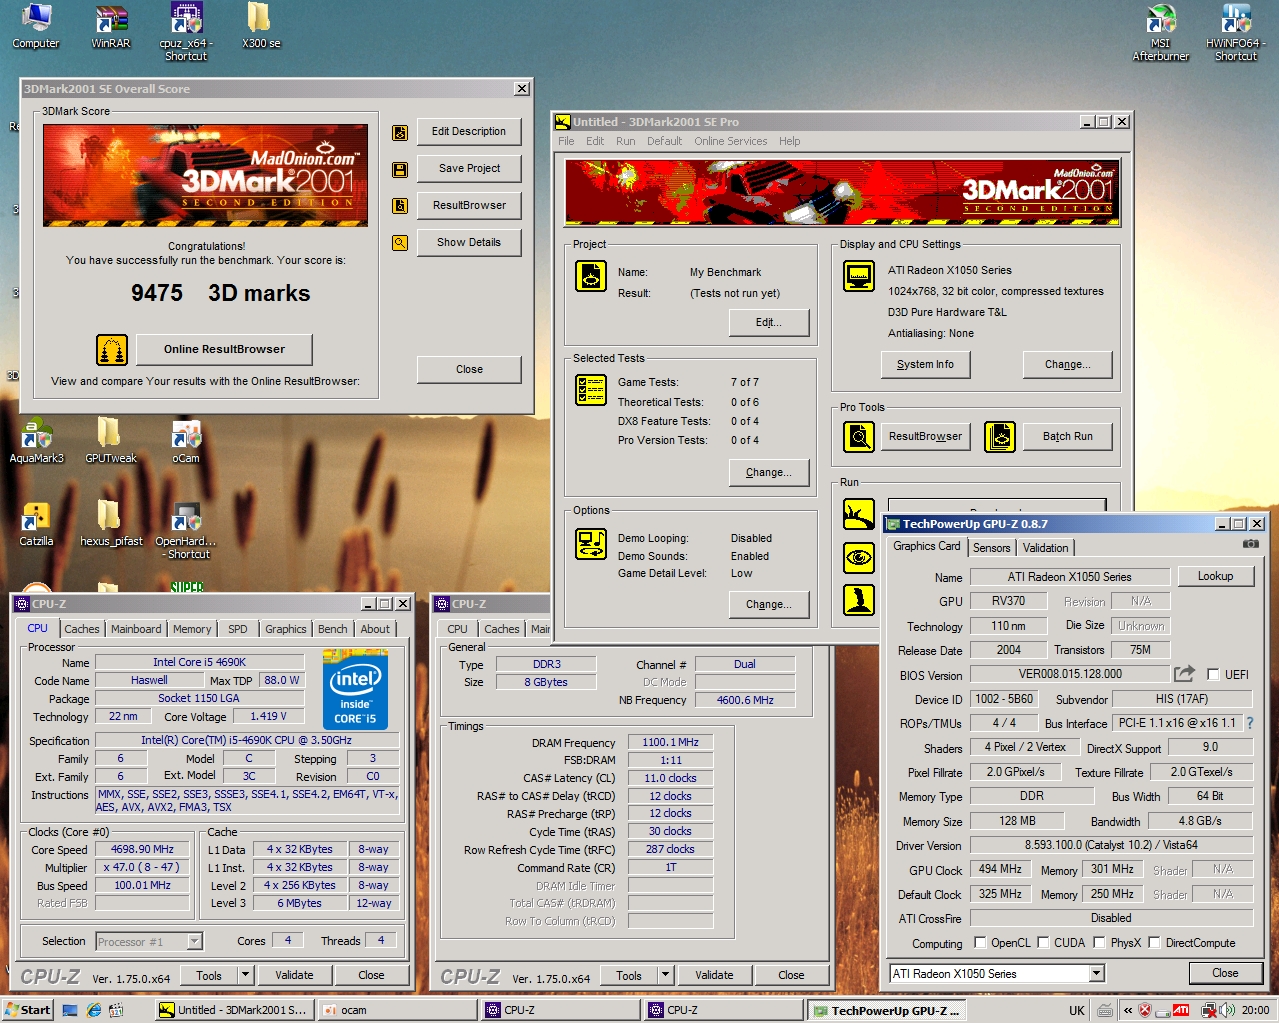Viewport: 1279px width, 1023px height.
Task: Click the Batch Run icon in Pro Tools
Action: tap(1000, 436)
